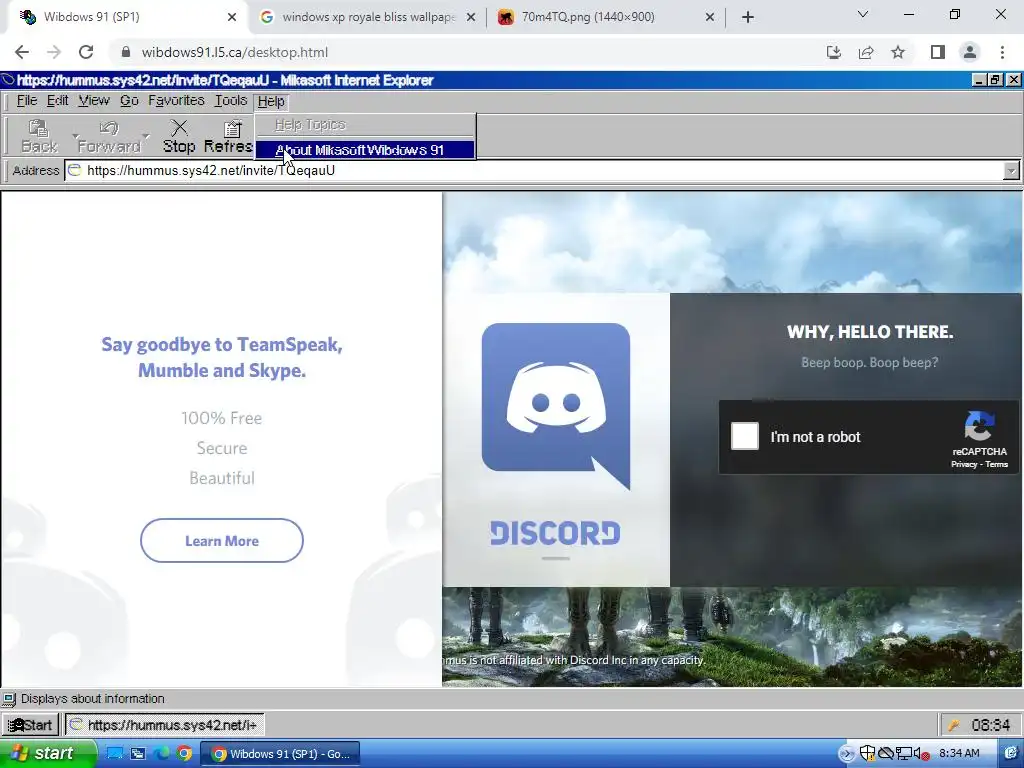This screenshot has height=768, width=1024.
Task: Click the Wibdows 91 tray clock 08:34
Action: [991, 725]
